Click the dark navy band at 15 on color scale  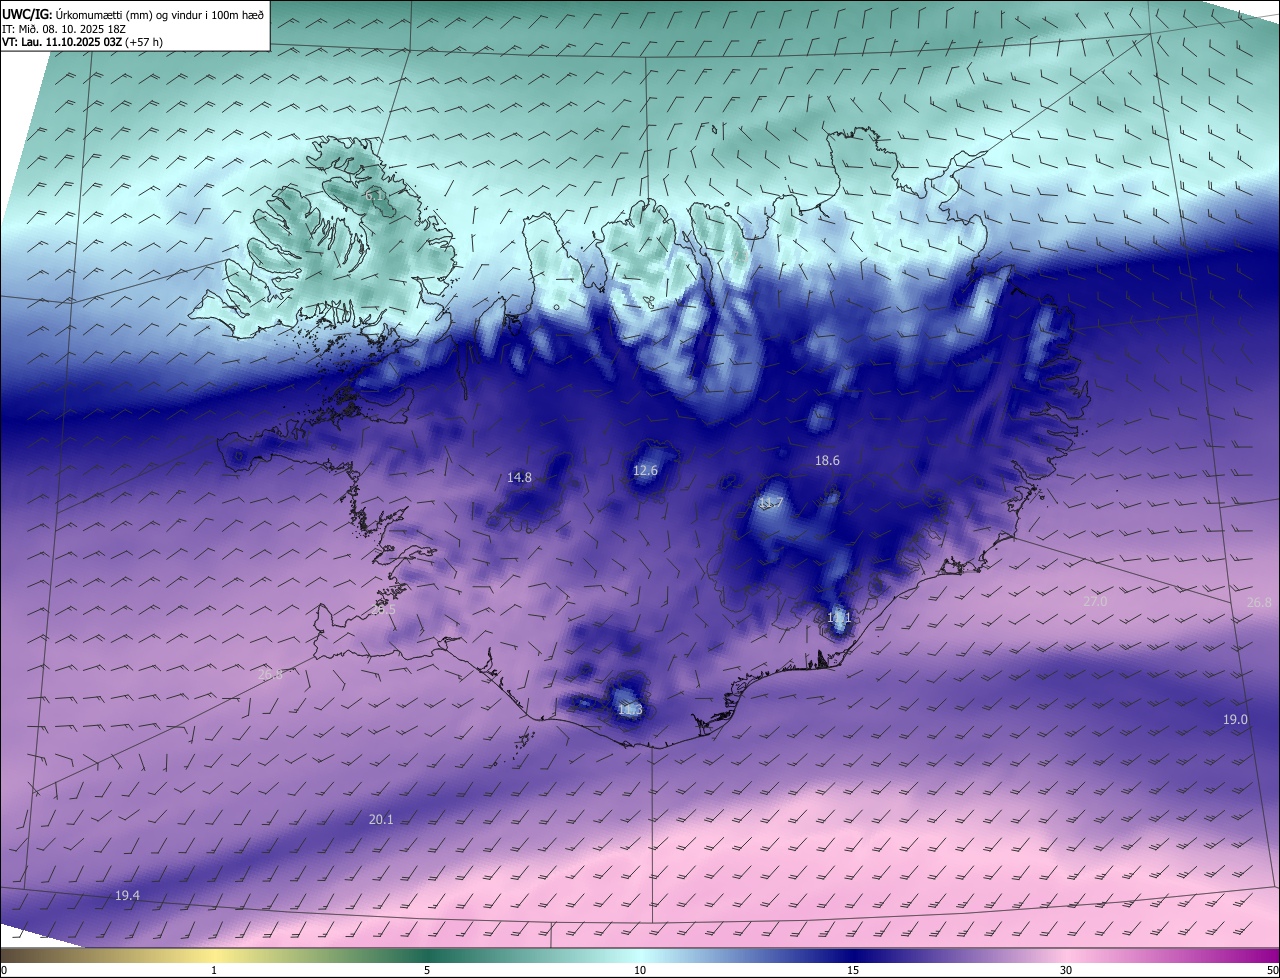[853, 956]
